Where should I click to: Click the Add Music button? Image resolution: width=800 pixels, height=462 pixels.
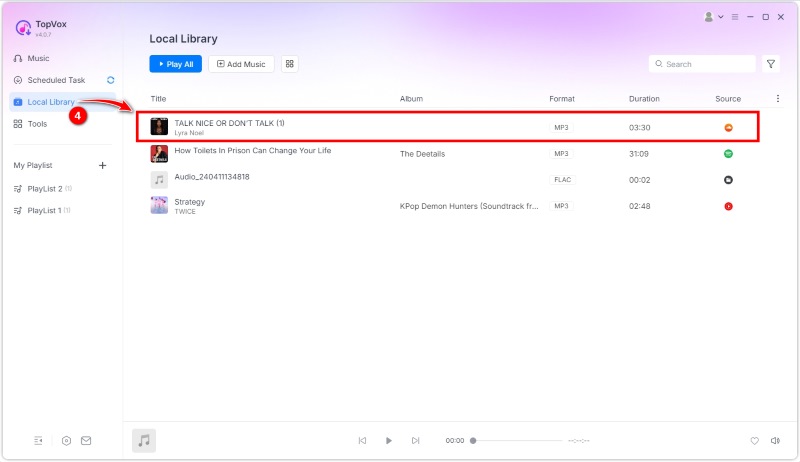pos(241,64)
